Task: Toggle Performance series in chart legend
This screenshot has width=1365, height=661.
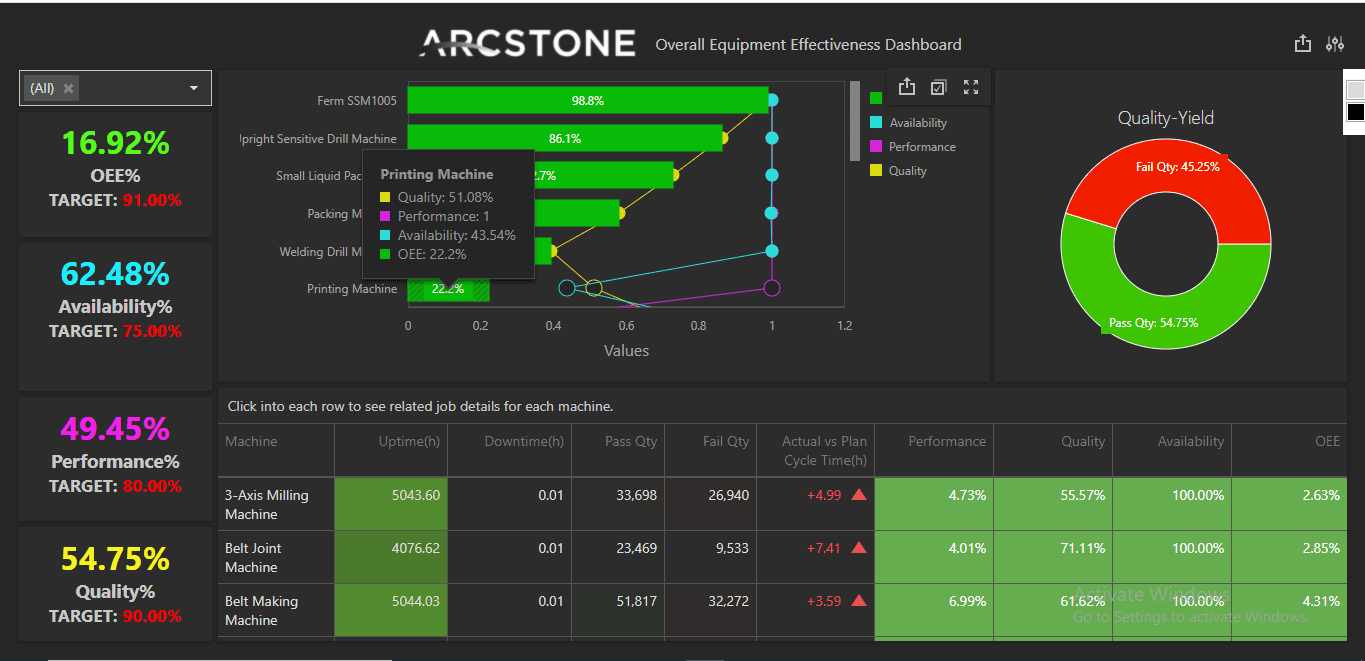Action: pos(921,147)
